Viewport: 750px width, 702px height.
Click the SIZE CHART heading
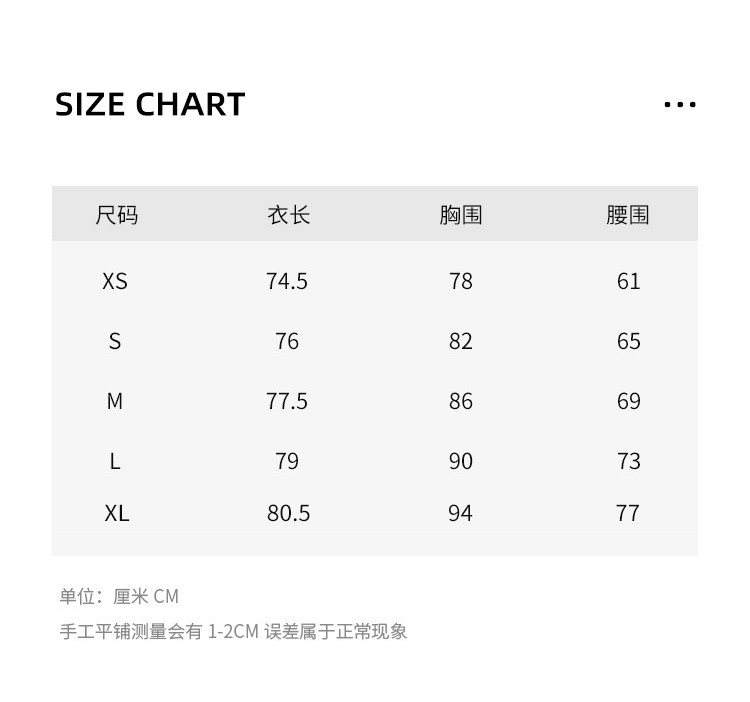coord(150,104)
